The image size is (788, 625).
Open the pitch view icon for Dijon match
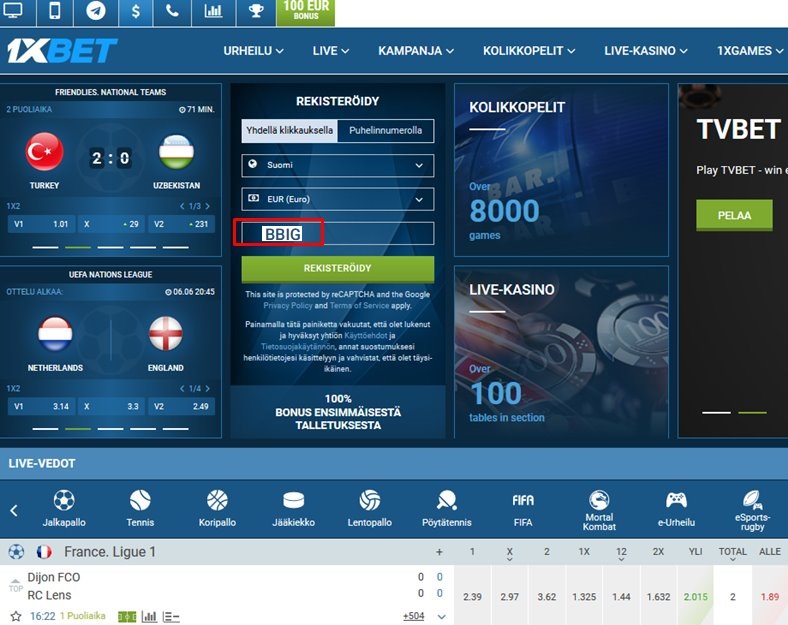click(x=127, y=616)
